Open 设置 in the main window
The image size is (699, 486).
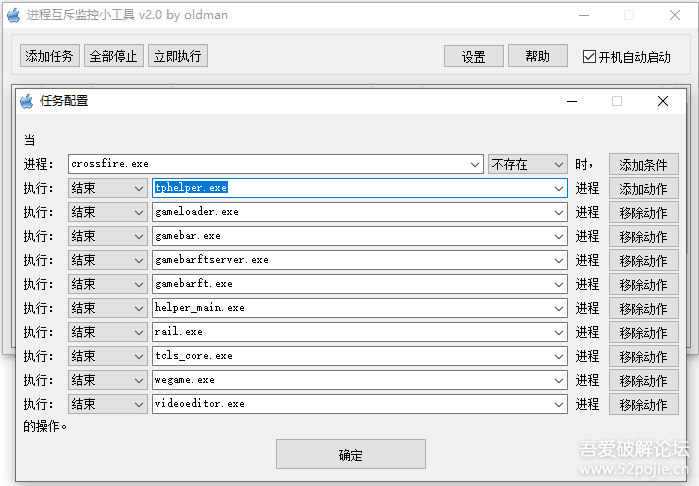(x=473, y=56)
